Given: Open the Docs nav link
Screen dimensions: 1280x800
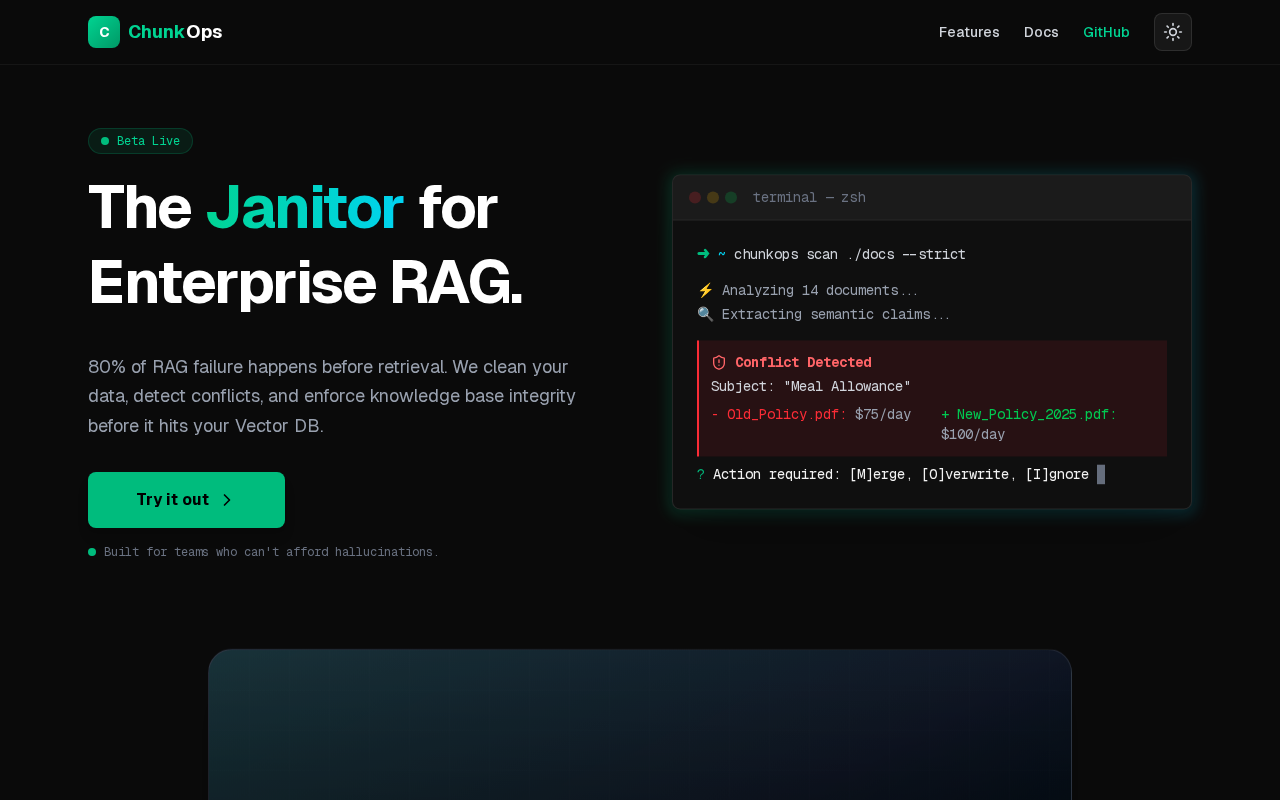Looking at the screenshot, I should pyautogui.click(x=1041, y=32).
